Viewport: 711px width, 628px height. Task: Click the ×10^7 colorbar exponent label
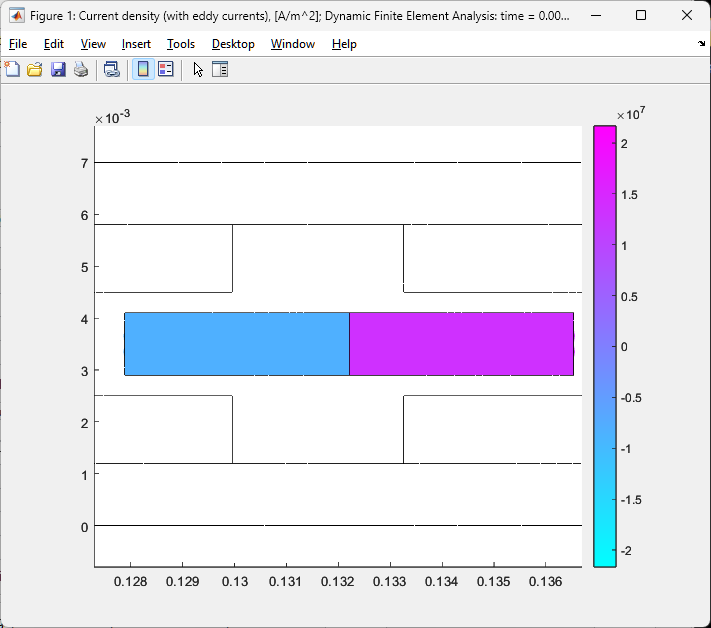[631, 114]
